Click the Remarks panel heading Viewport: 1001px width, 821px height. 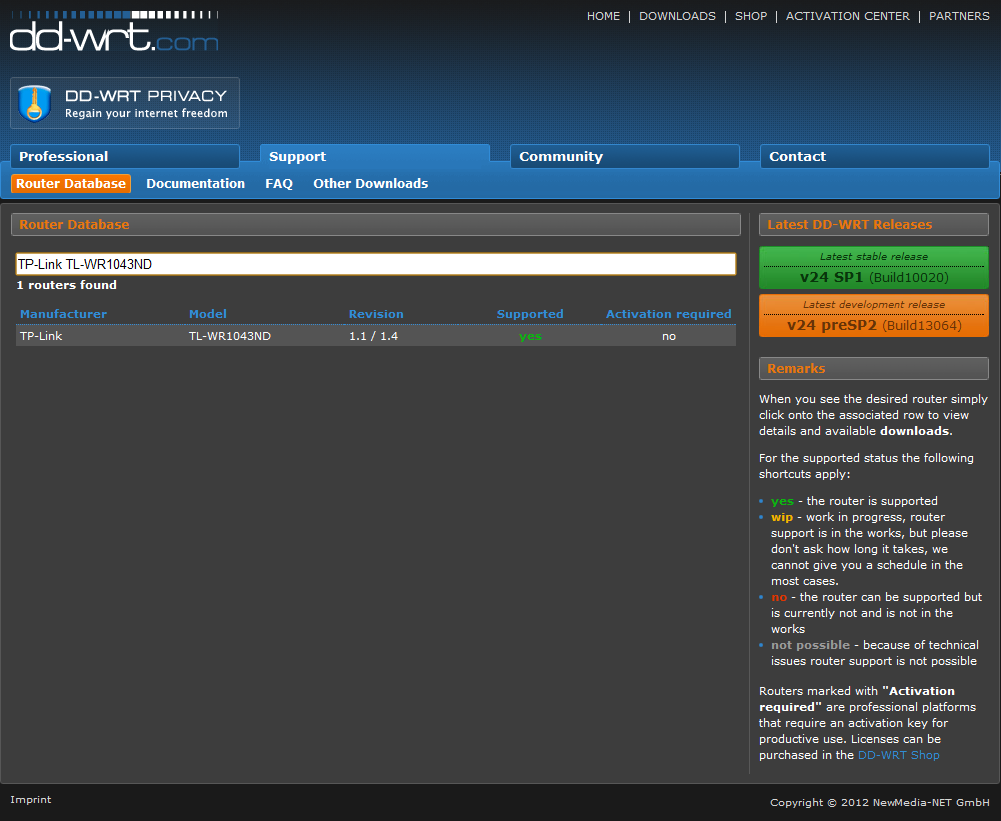click(874, 368)
